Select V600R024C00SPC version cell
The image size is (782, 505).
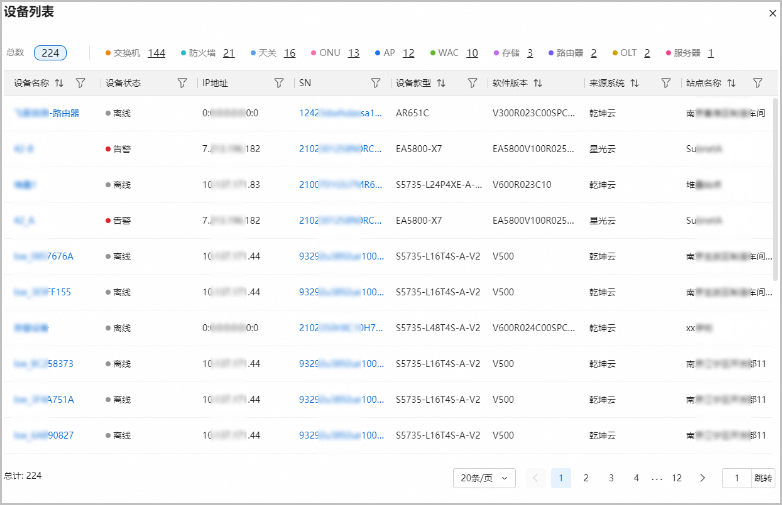[534, 328]
